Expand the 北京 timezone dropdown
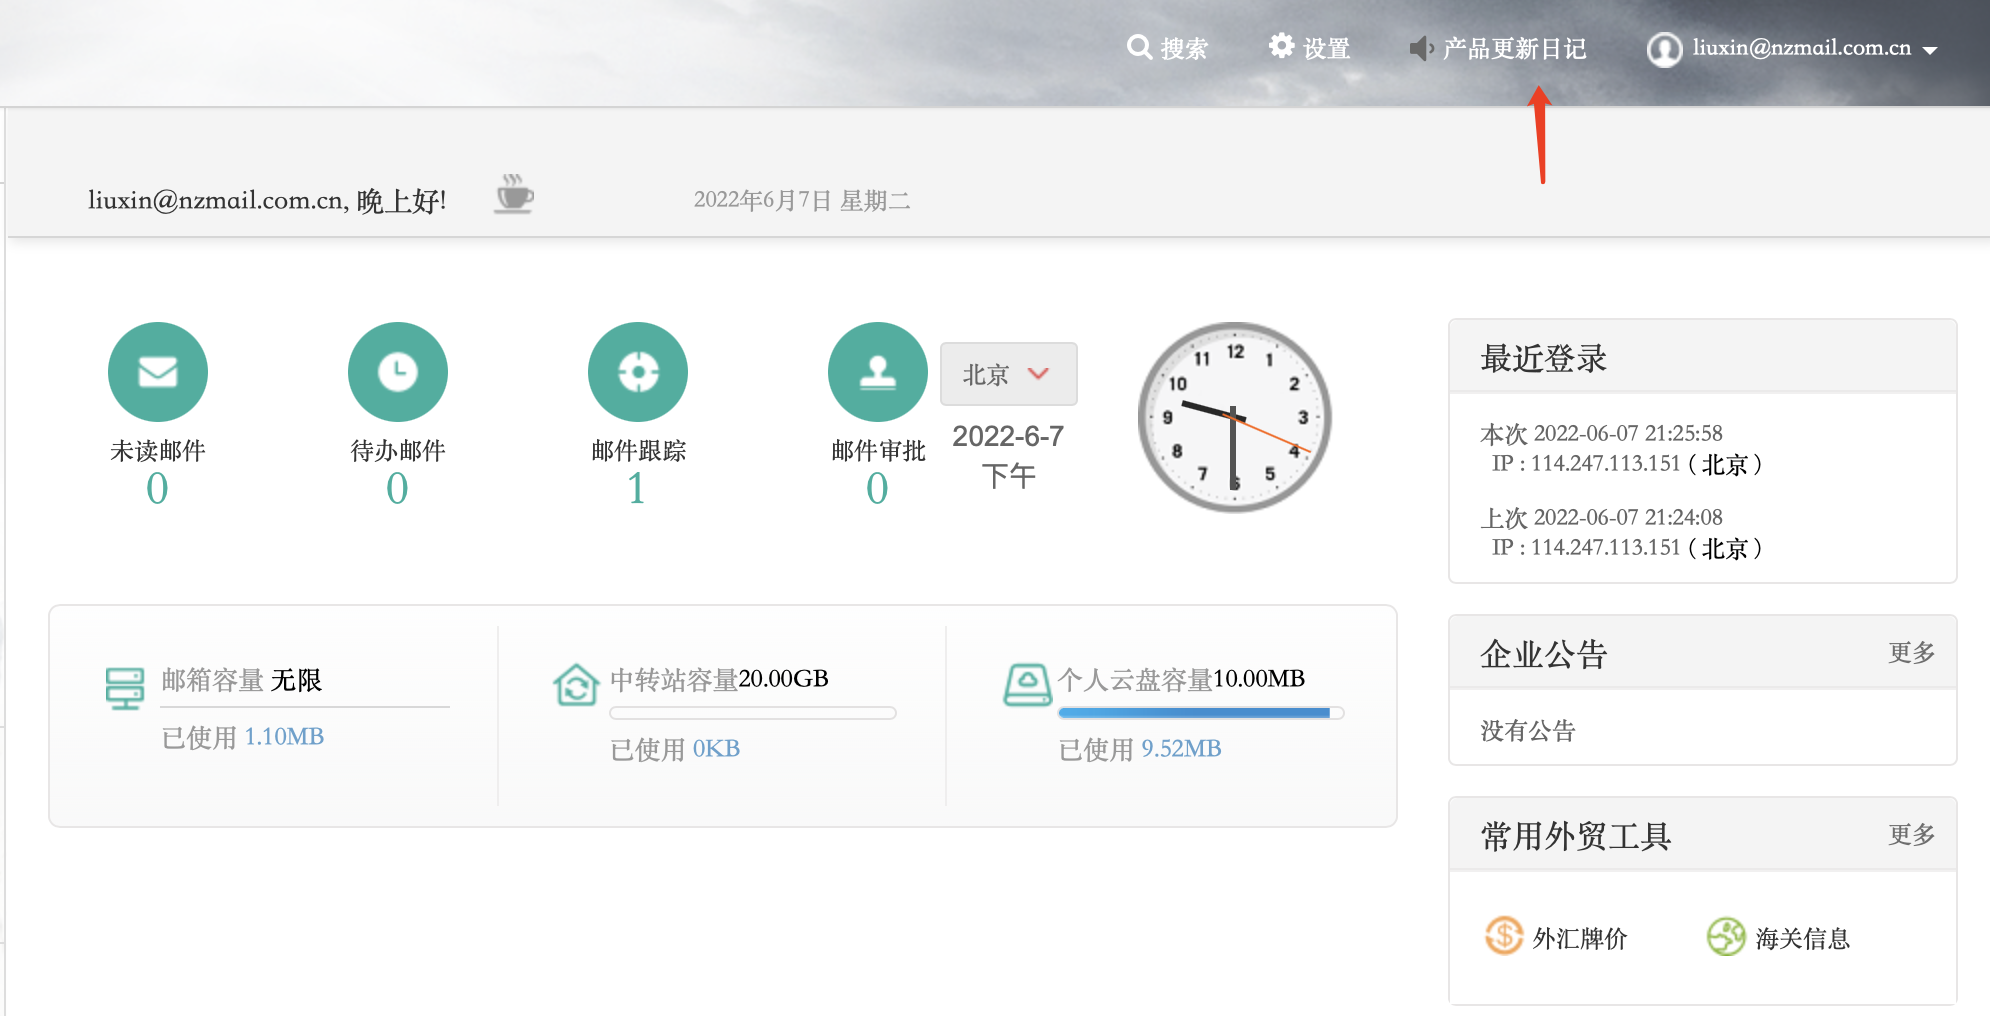 pyautogui.click(x=1008, y=374)
